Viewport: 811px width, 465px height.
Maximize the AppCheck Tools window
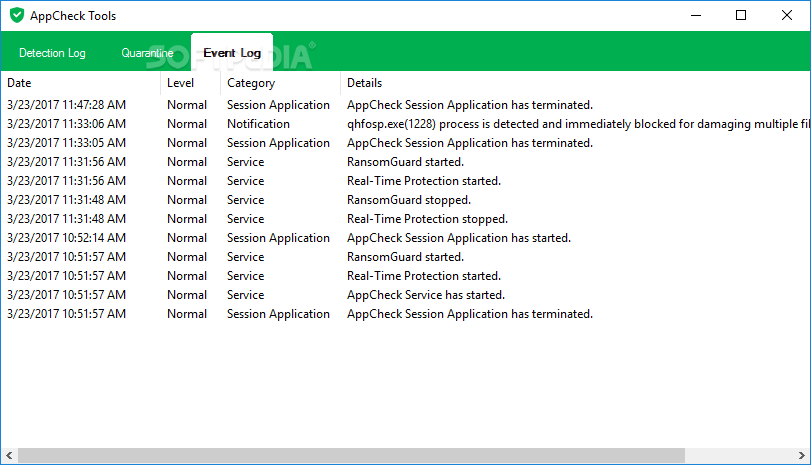coord(741,16)
